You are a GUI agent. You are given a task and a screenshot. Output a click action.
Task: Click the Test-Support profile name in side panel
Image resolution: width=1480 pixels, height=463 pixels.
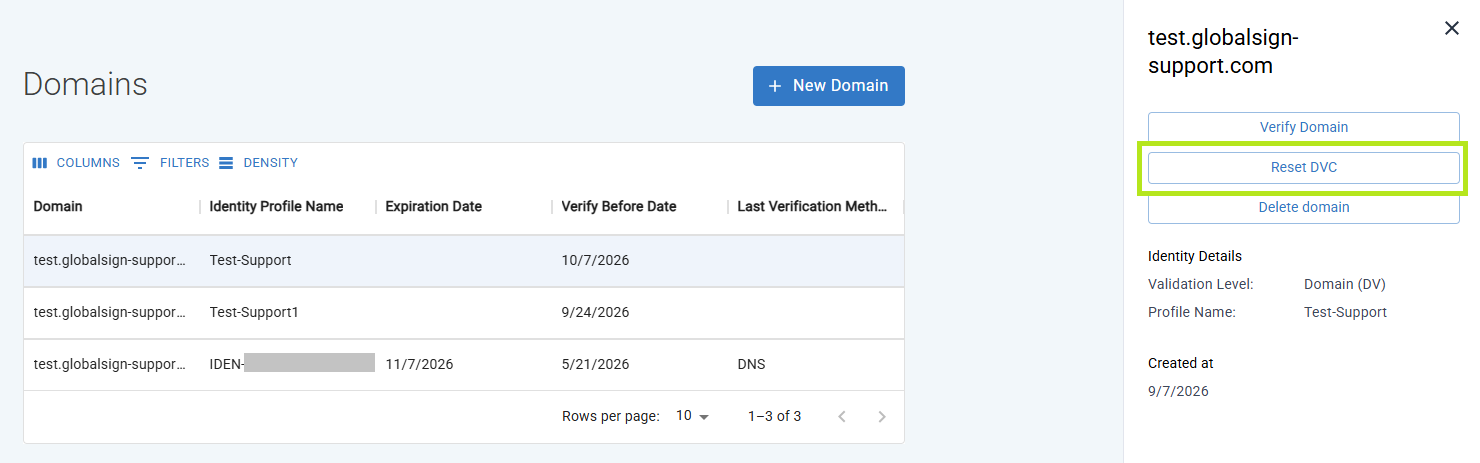pos(1346,313)
